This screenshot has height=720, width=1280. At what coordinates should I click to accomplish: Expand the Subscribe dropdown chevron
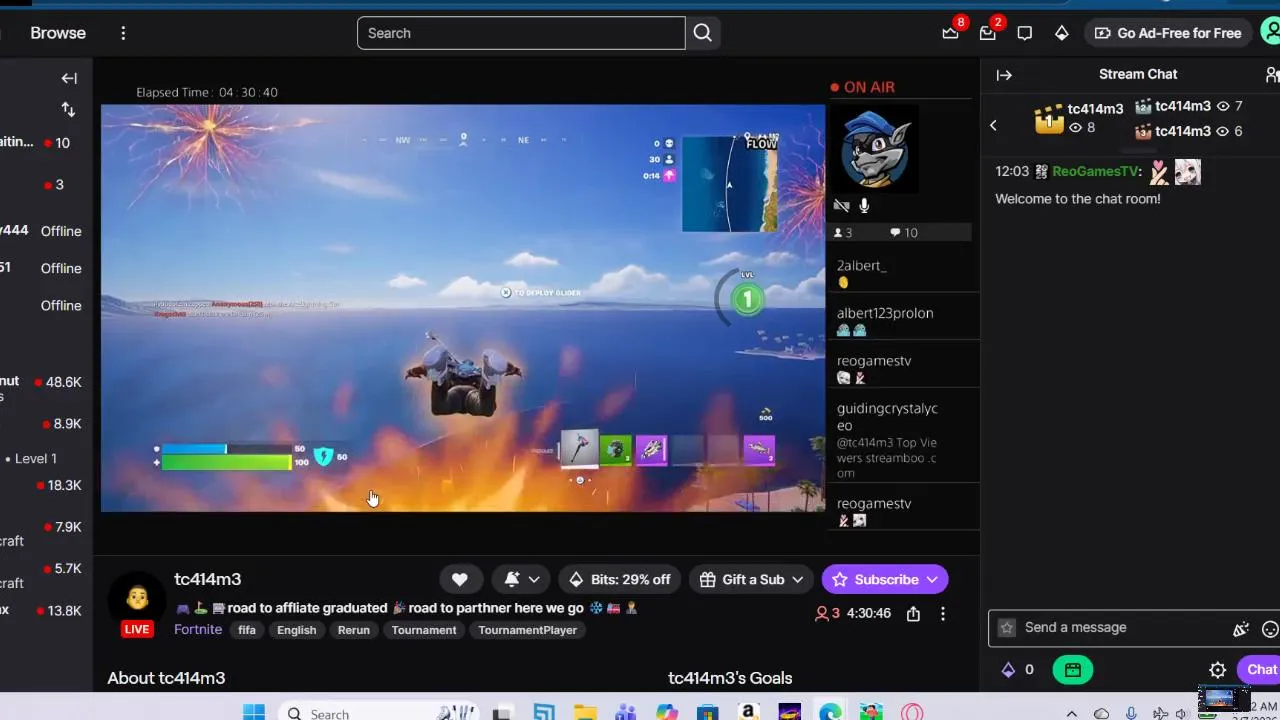932,579
